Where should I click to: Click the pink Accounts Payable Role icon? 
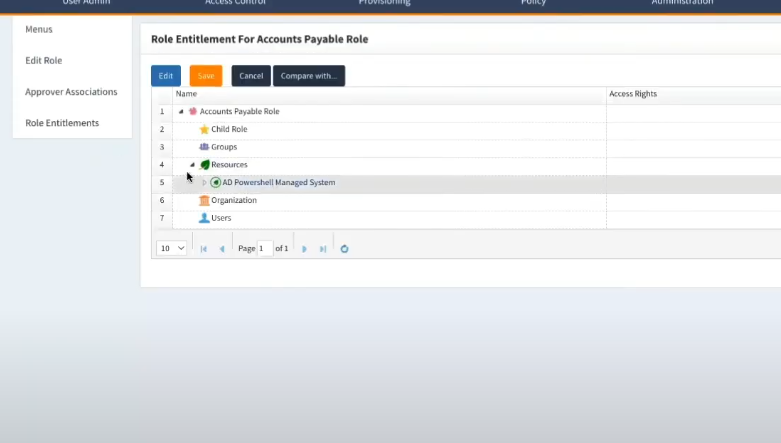(193, 111)
